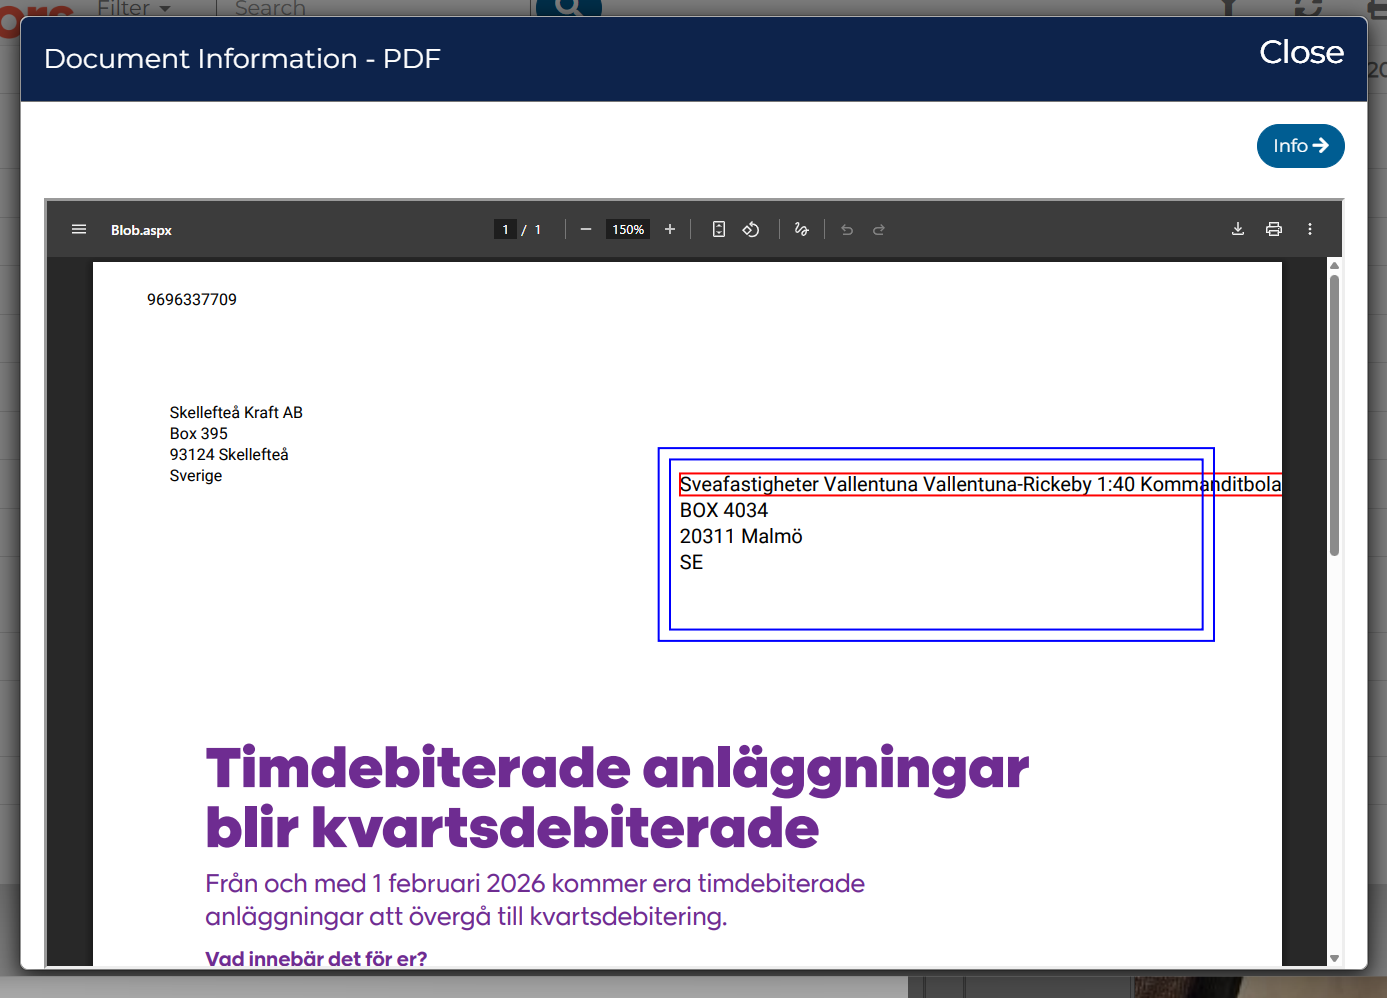Image resolution: width=1387 pixels, height=998 pixels.
Task: Rotate the document counterclockwise
Action: [751, 229]
